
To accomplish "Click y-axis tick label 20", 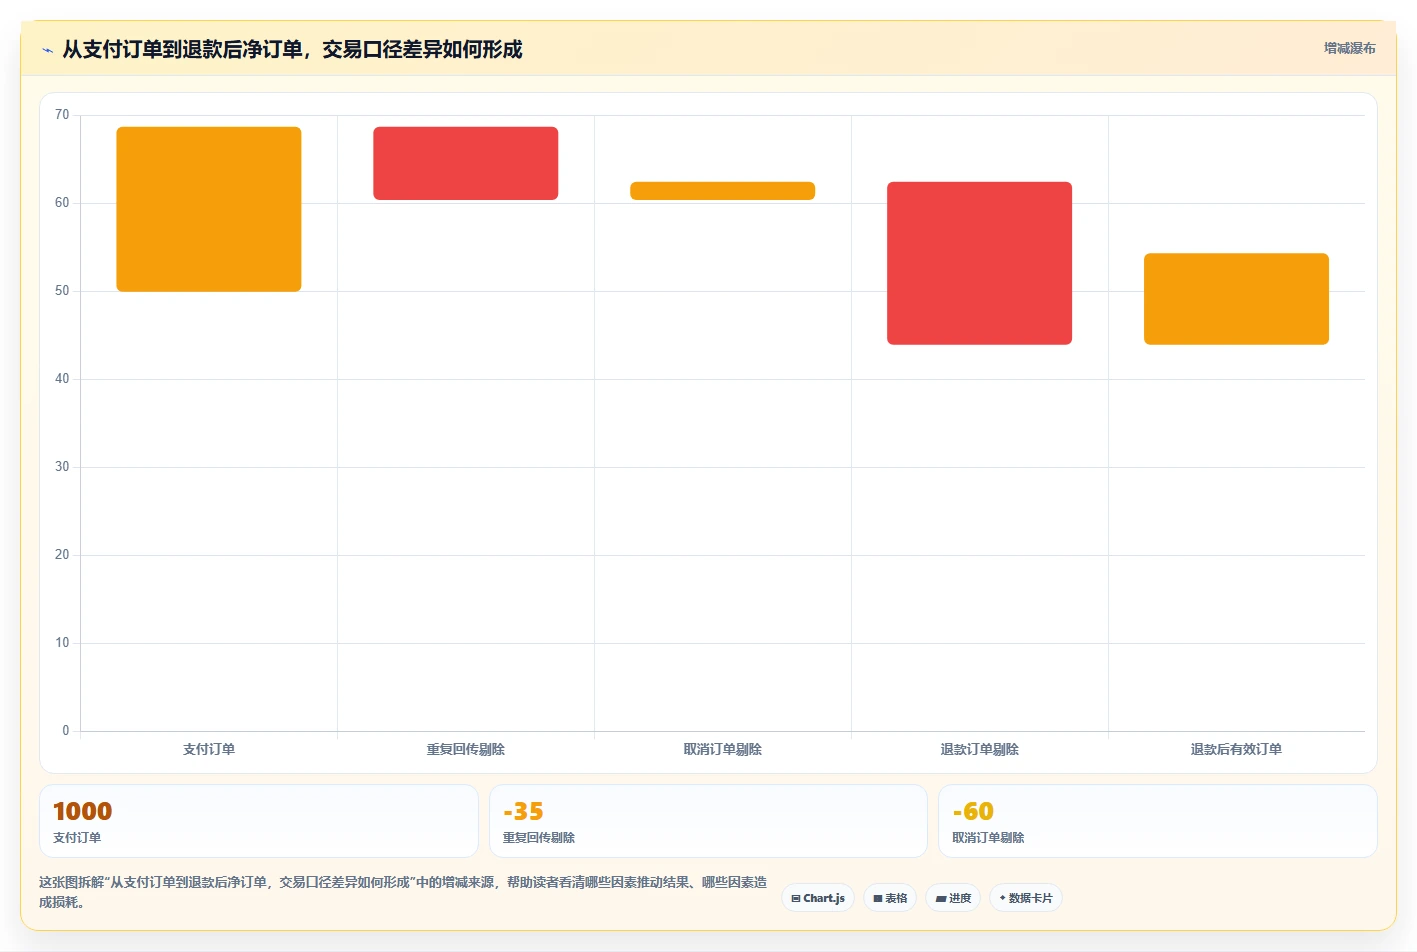I will [62, 555].
